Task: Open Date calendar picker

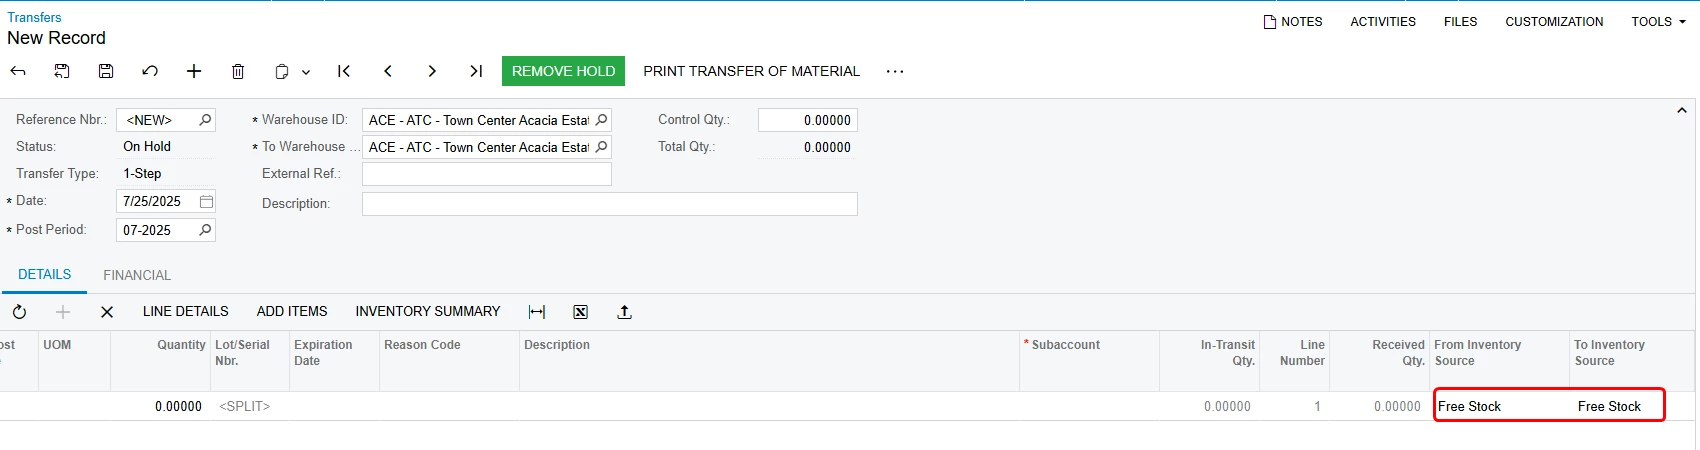Action: pyautogui.click(x=206, y=201)
